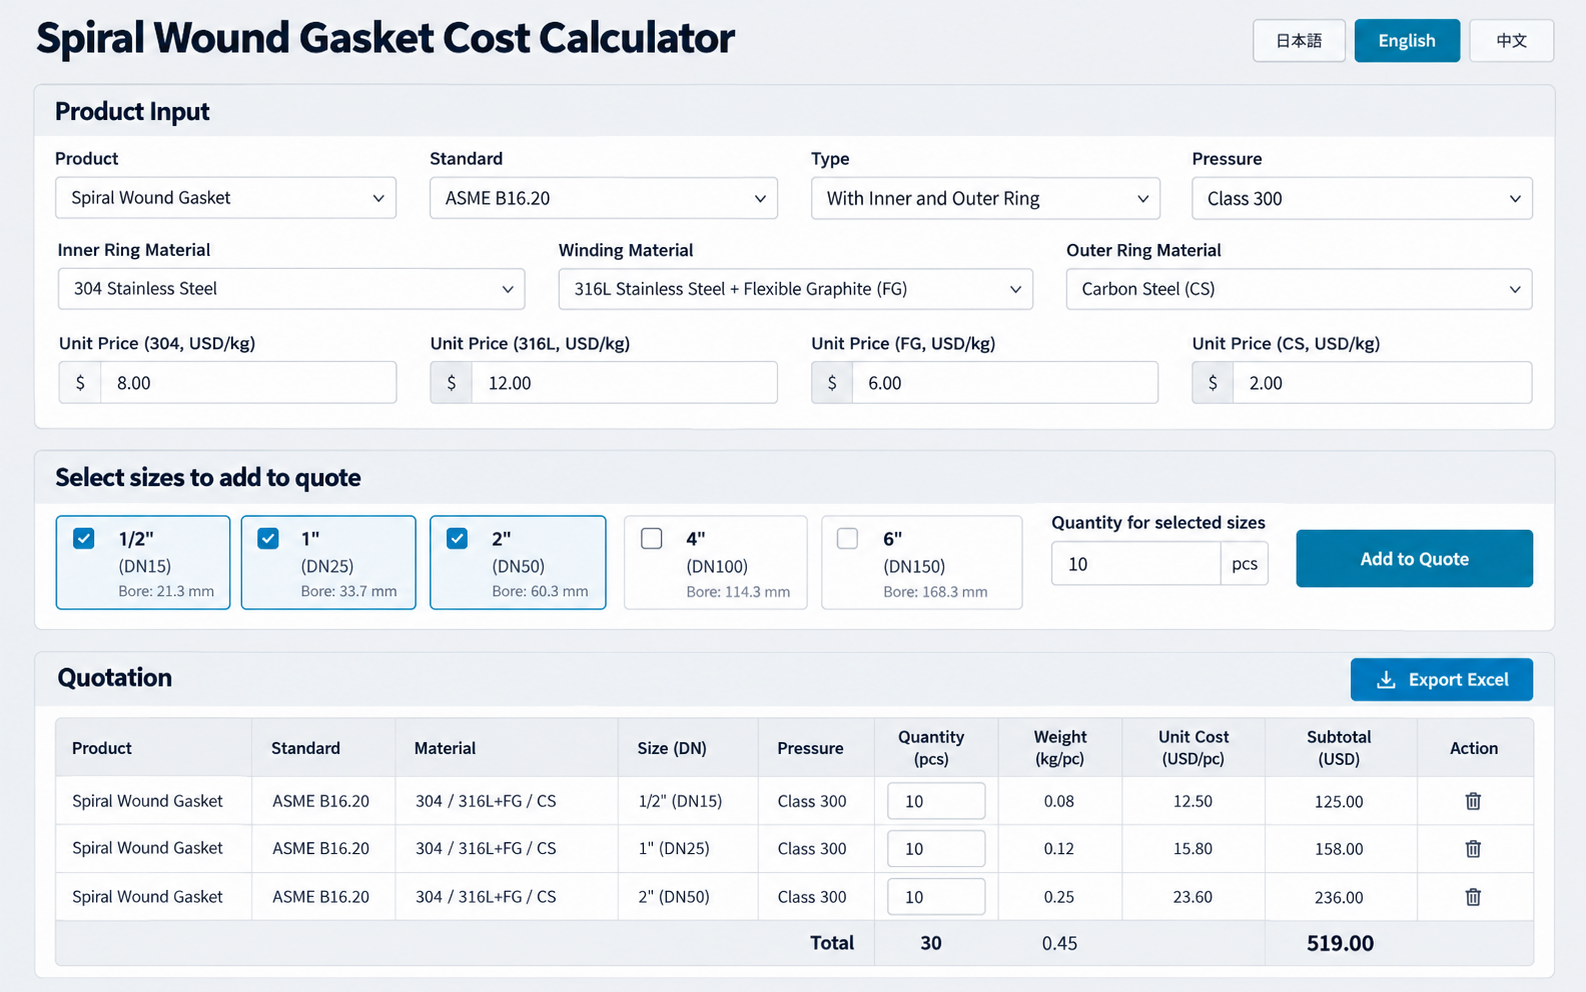Uncheck the 1/2" (DN15) size checkbox
Viewport: 1586px width, 992px height.
point(84,539)
